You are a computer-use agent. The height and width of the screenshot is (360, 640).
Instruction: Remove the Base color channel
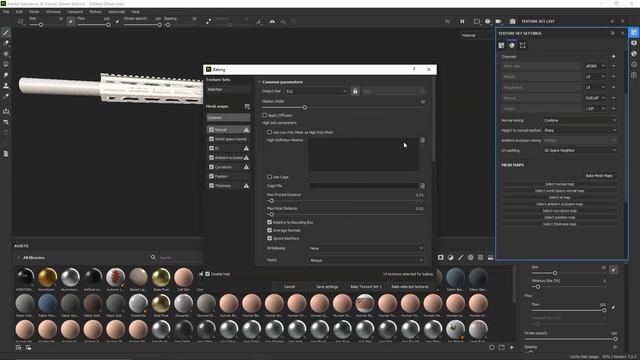[613, 66]
